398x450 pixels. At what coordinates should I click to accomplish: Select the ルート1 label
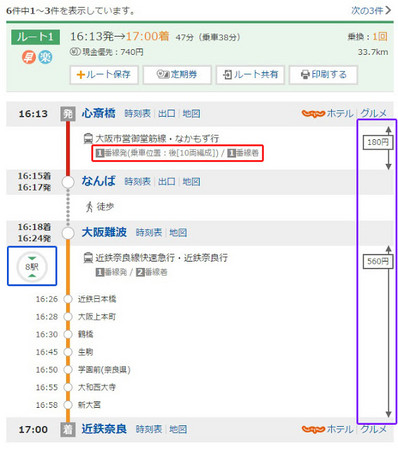(35, 37)
